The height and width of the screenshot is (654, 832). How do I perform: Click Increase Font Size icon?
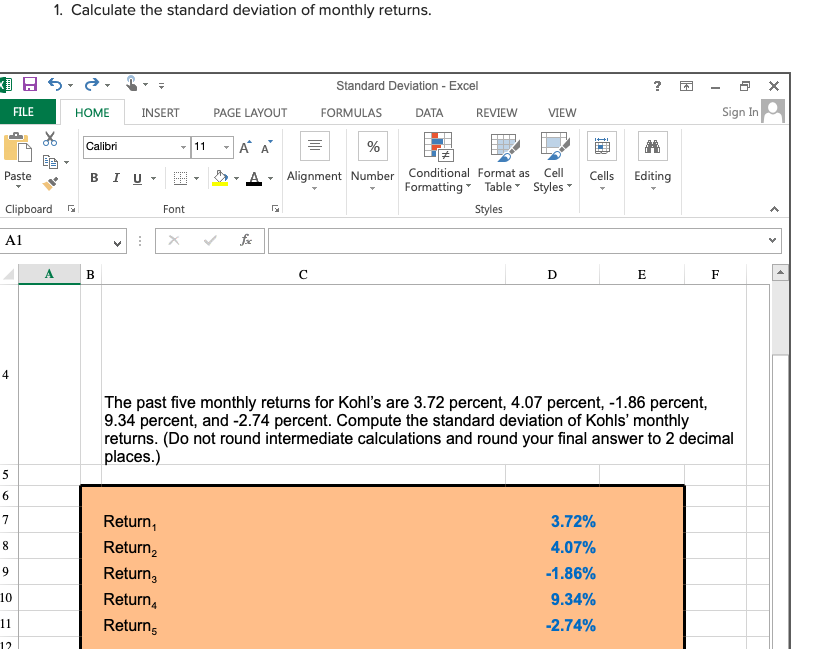click(245, 147)
